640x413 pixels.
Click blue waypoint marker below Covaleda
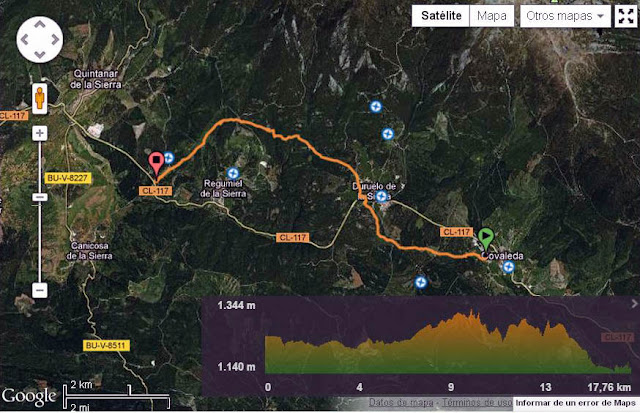click(x=508, y=267)
